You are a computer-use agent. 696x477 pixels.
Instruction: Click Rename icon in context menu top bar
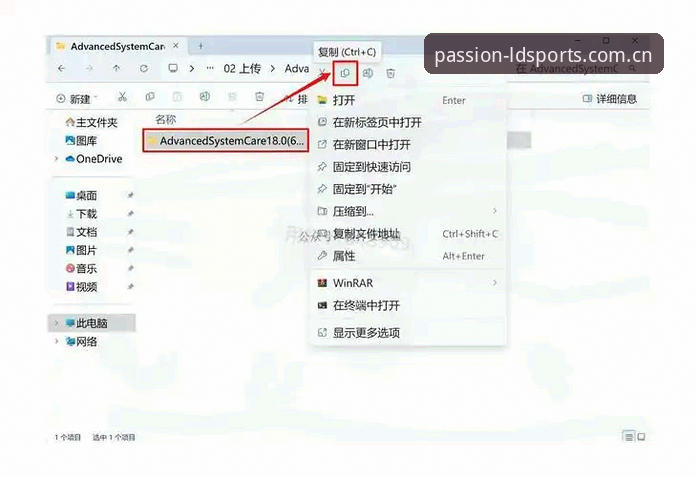click(368, 73)
